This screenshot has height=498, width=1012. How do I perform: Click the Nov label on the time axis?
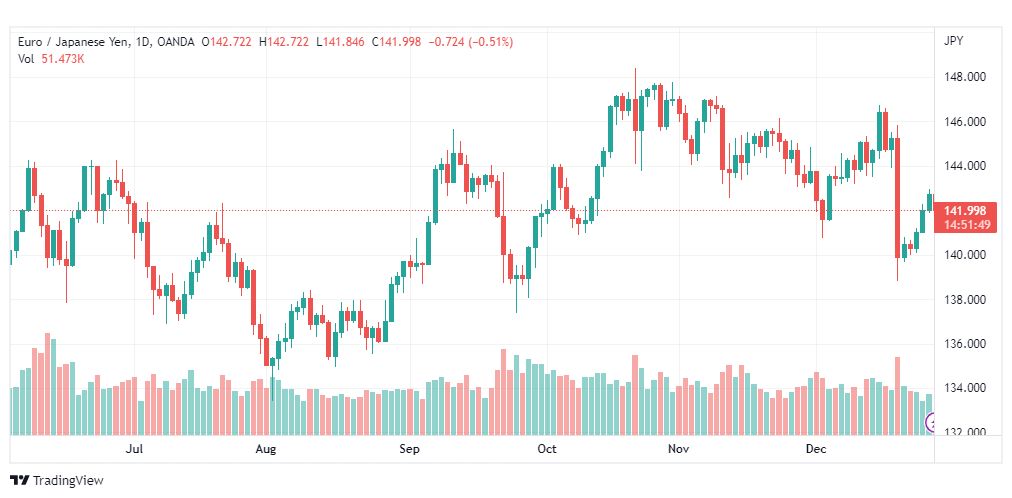[x=679, y=450]
